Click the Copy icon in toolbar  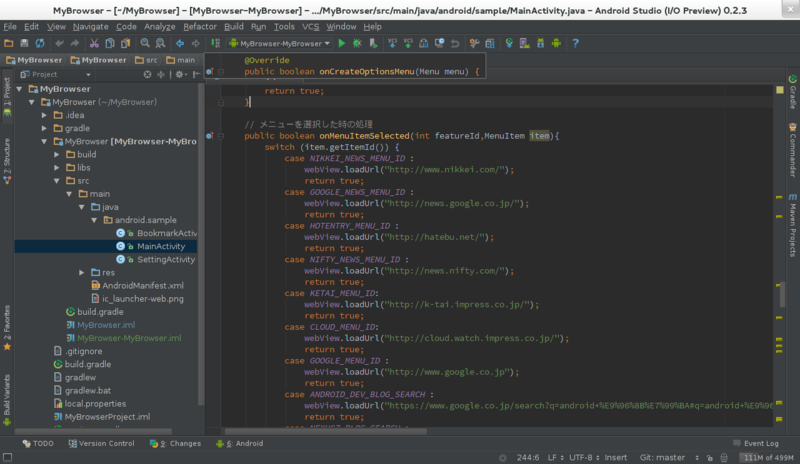point(110,43)
